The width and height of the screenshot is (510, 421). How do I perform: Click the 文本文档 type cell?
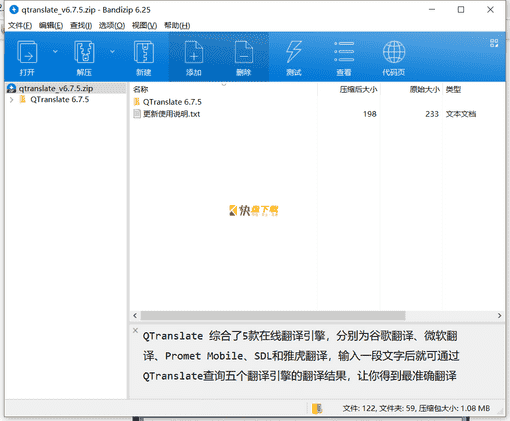461,114
